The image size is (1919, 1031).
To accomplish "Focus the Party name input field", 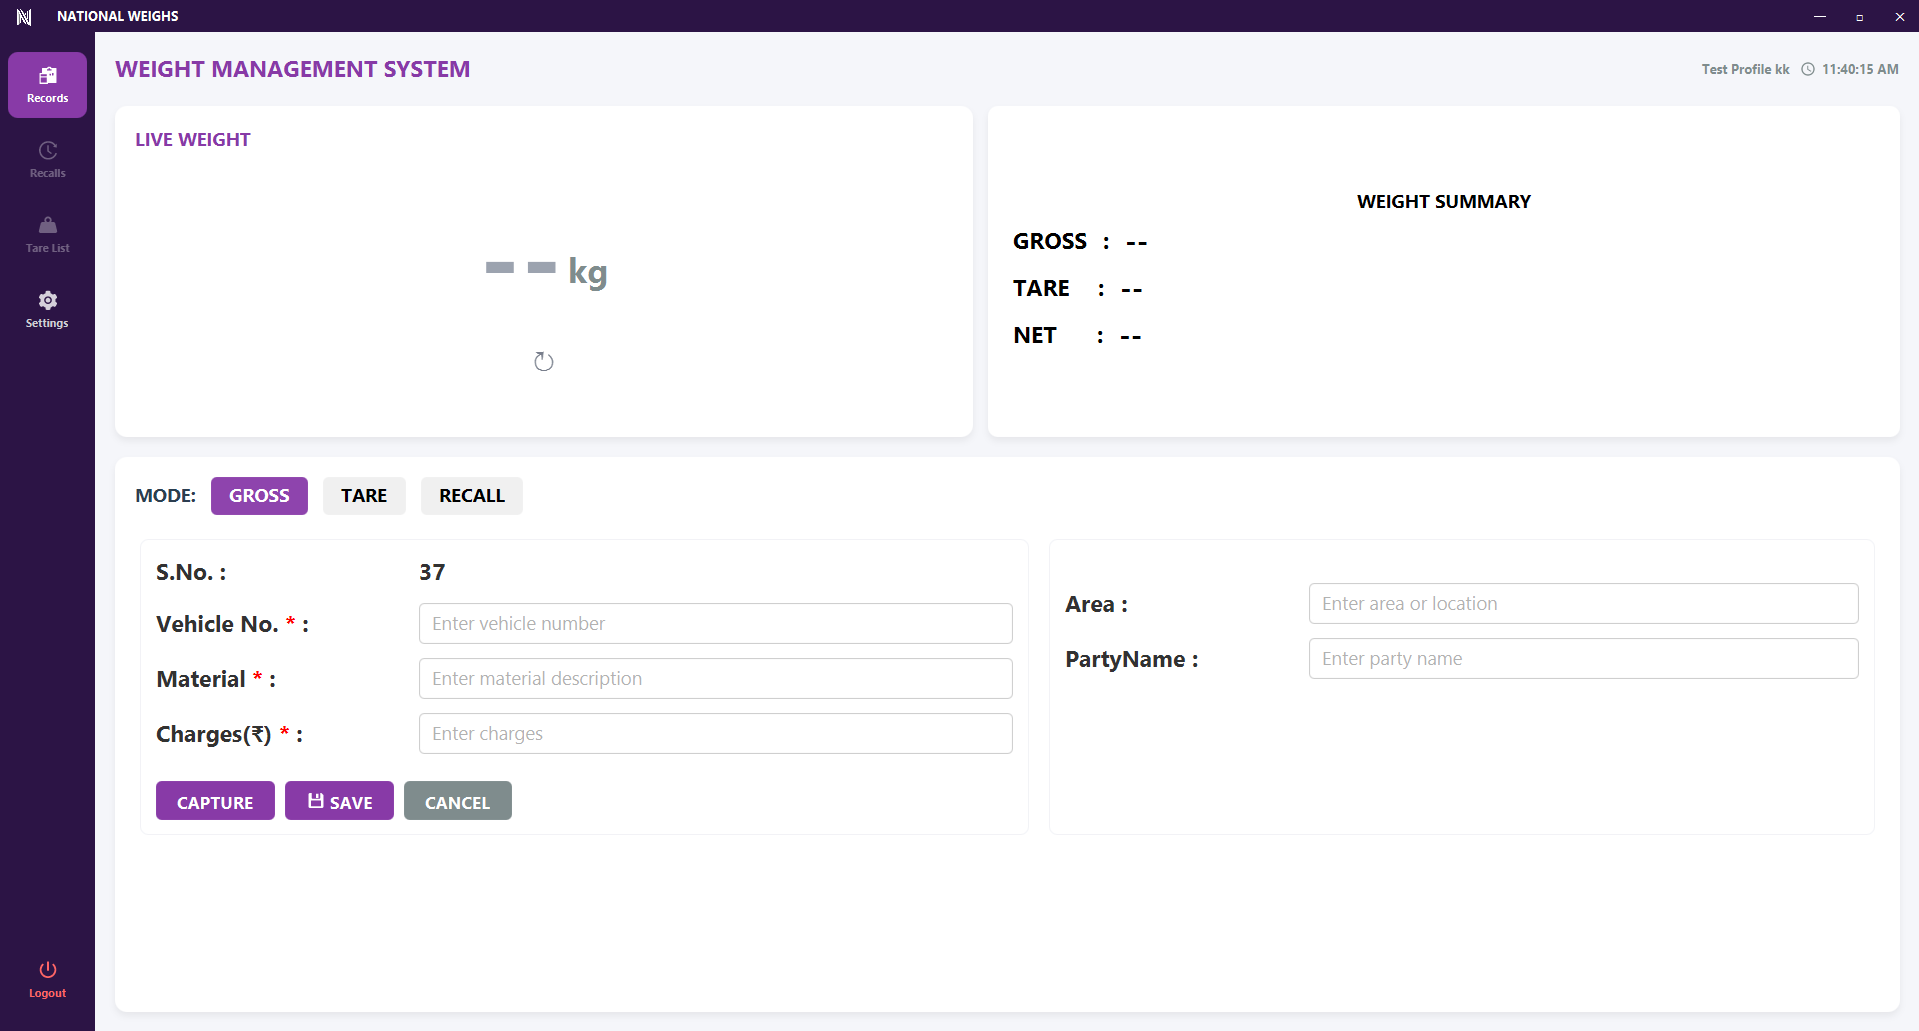I will pos(1584,659).
